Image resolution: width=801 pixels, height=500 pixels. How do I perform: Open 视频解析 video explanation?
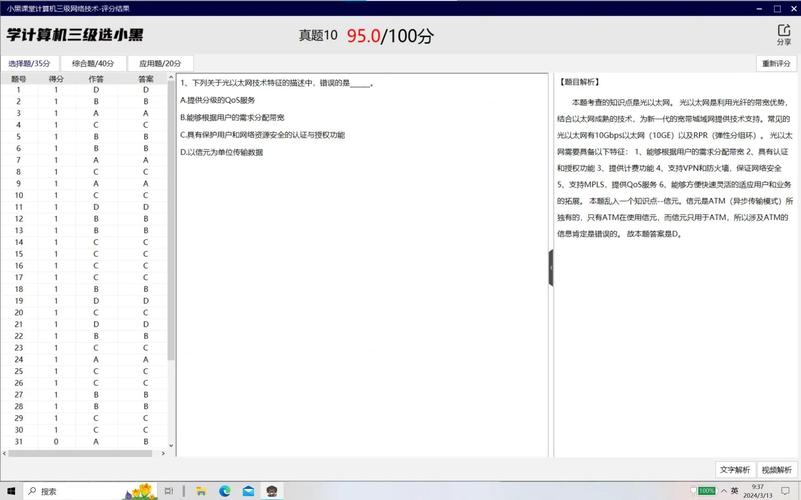coord(776,470)
